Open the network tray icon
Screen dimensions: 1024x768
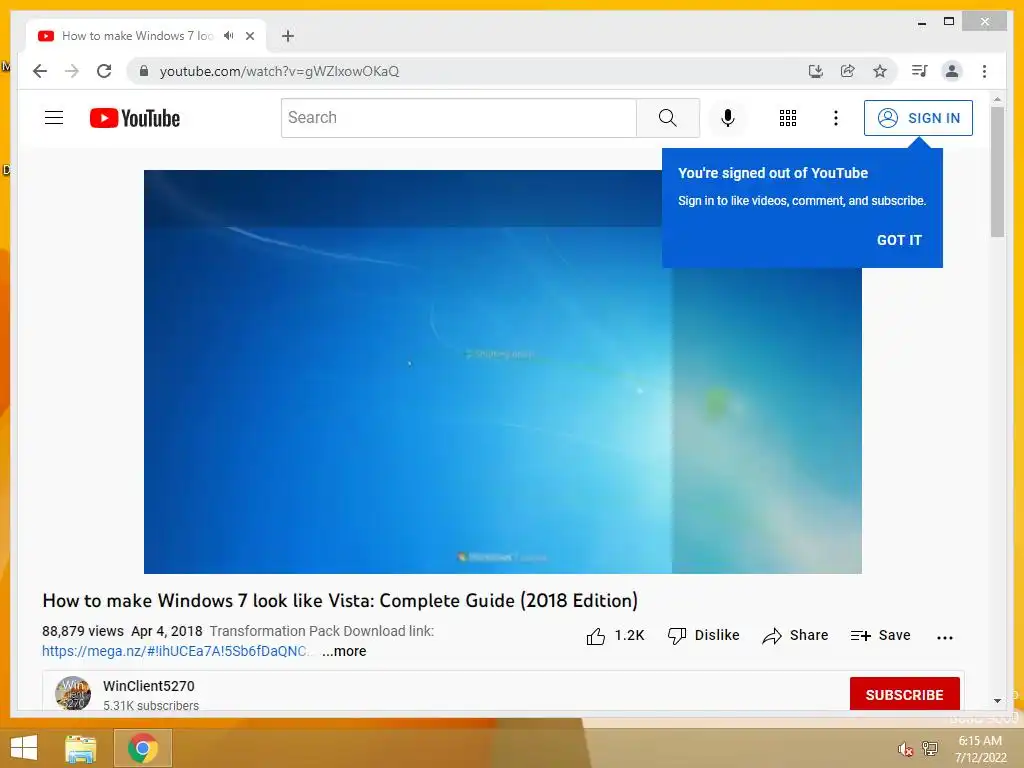930,748
